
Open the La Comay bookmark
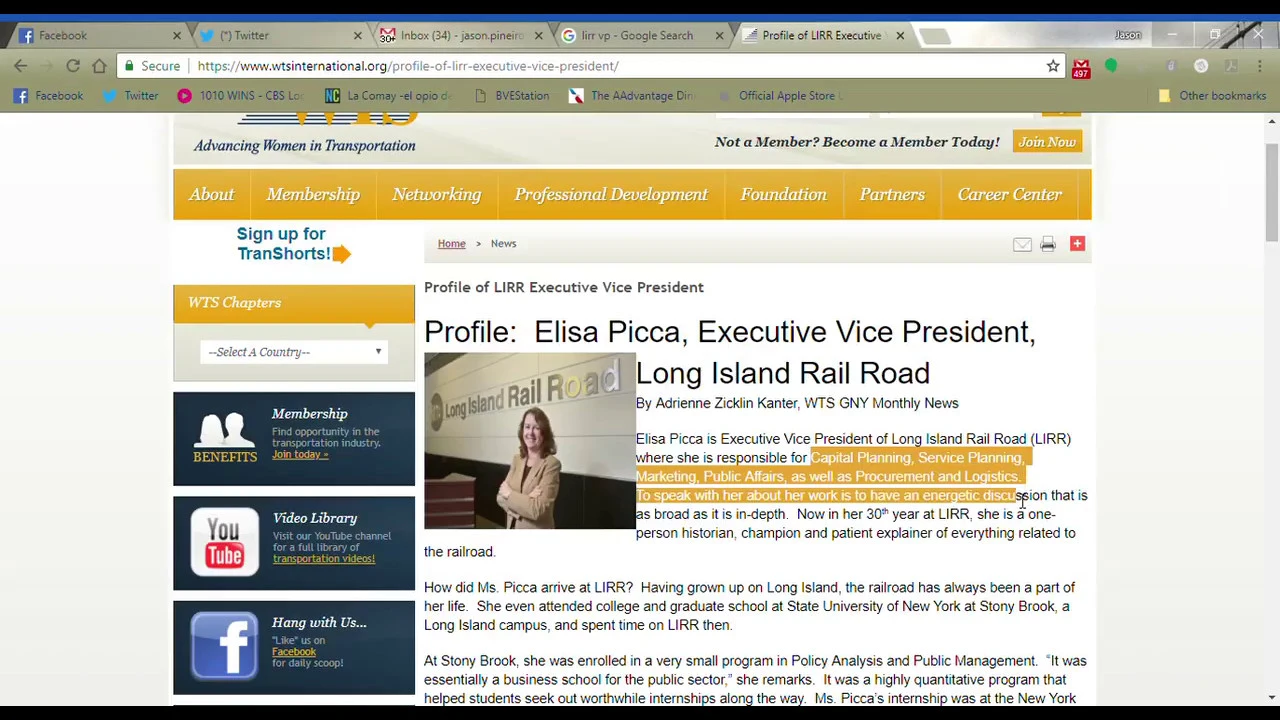[389, 96]
